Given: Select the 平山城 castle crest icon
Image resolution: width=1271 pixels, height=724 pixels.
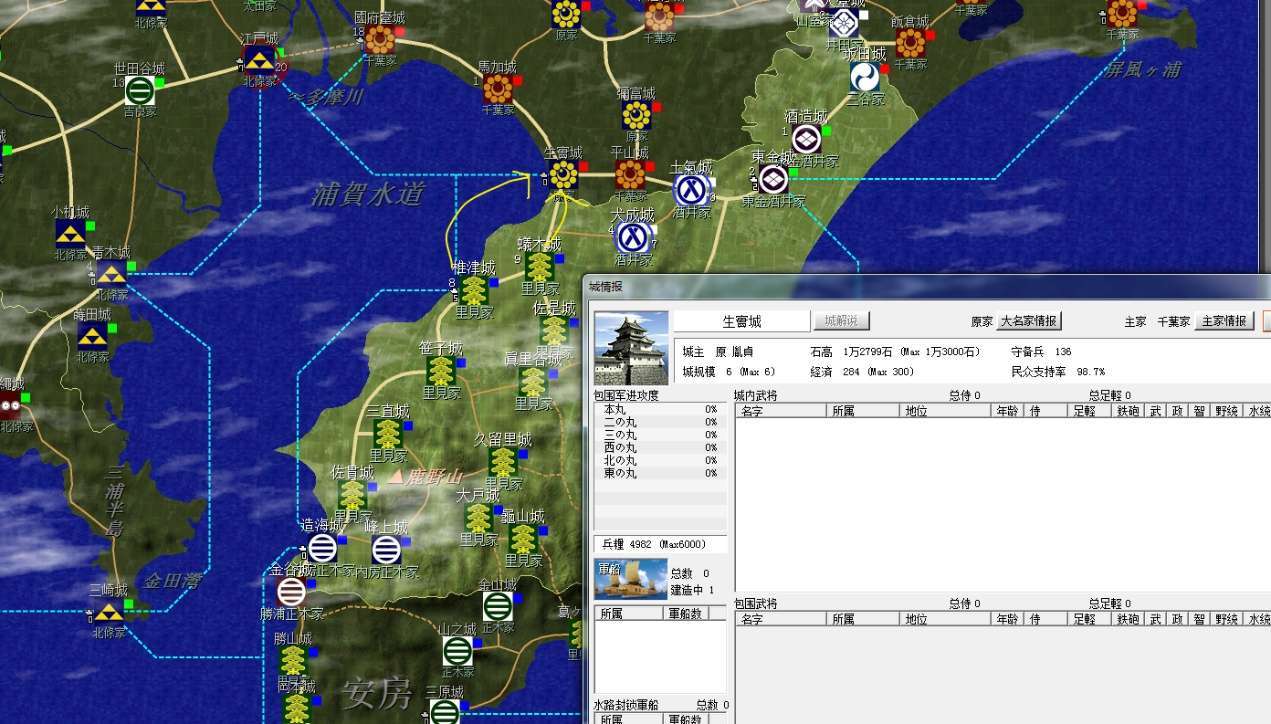Looking at the screenshot, I should [630, 175].
